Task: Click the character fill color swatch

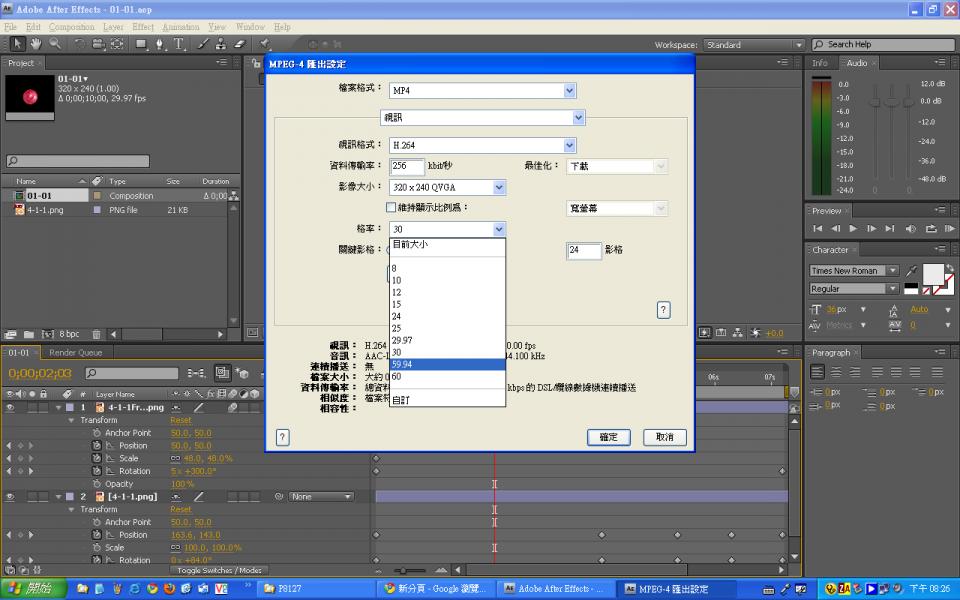Action: (x=932, y=274)
